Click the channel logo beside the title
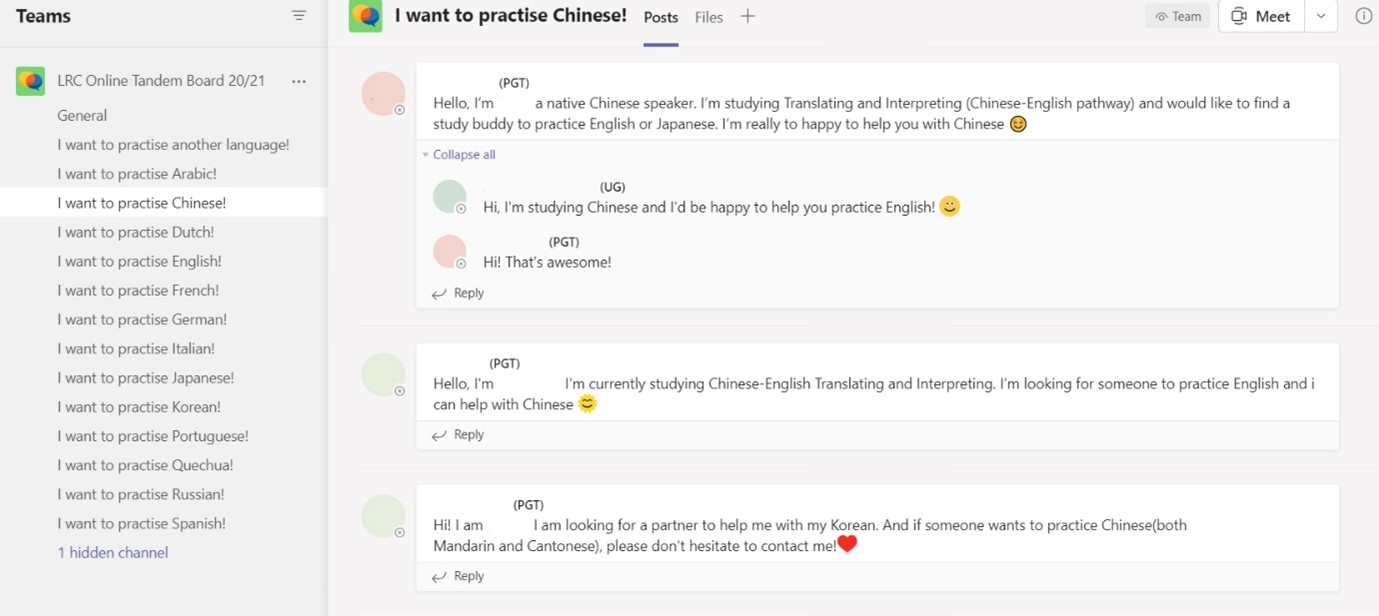Image resolution: width=1379 pixels, height=616 pixels. pyautogui.click(x=365, y=17)
